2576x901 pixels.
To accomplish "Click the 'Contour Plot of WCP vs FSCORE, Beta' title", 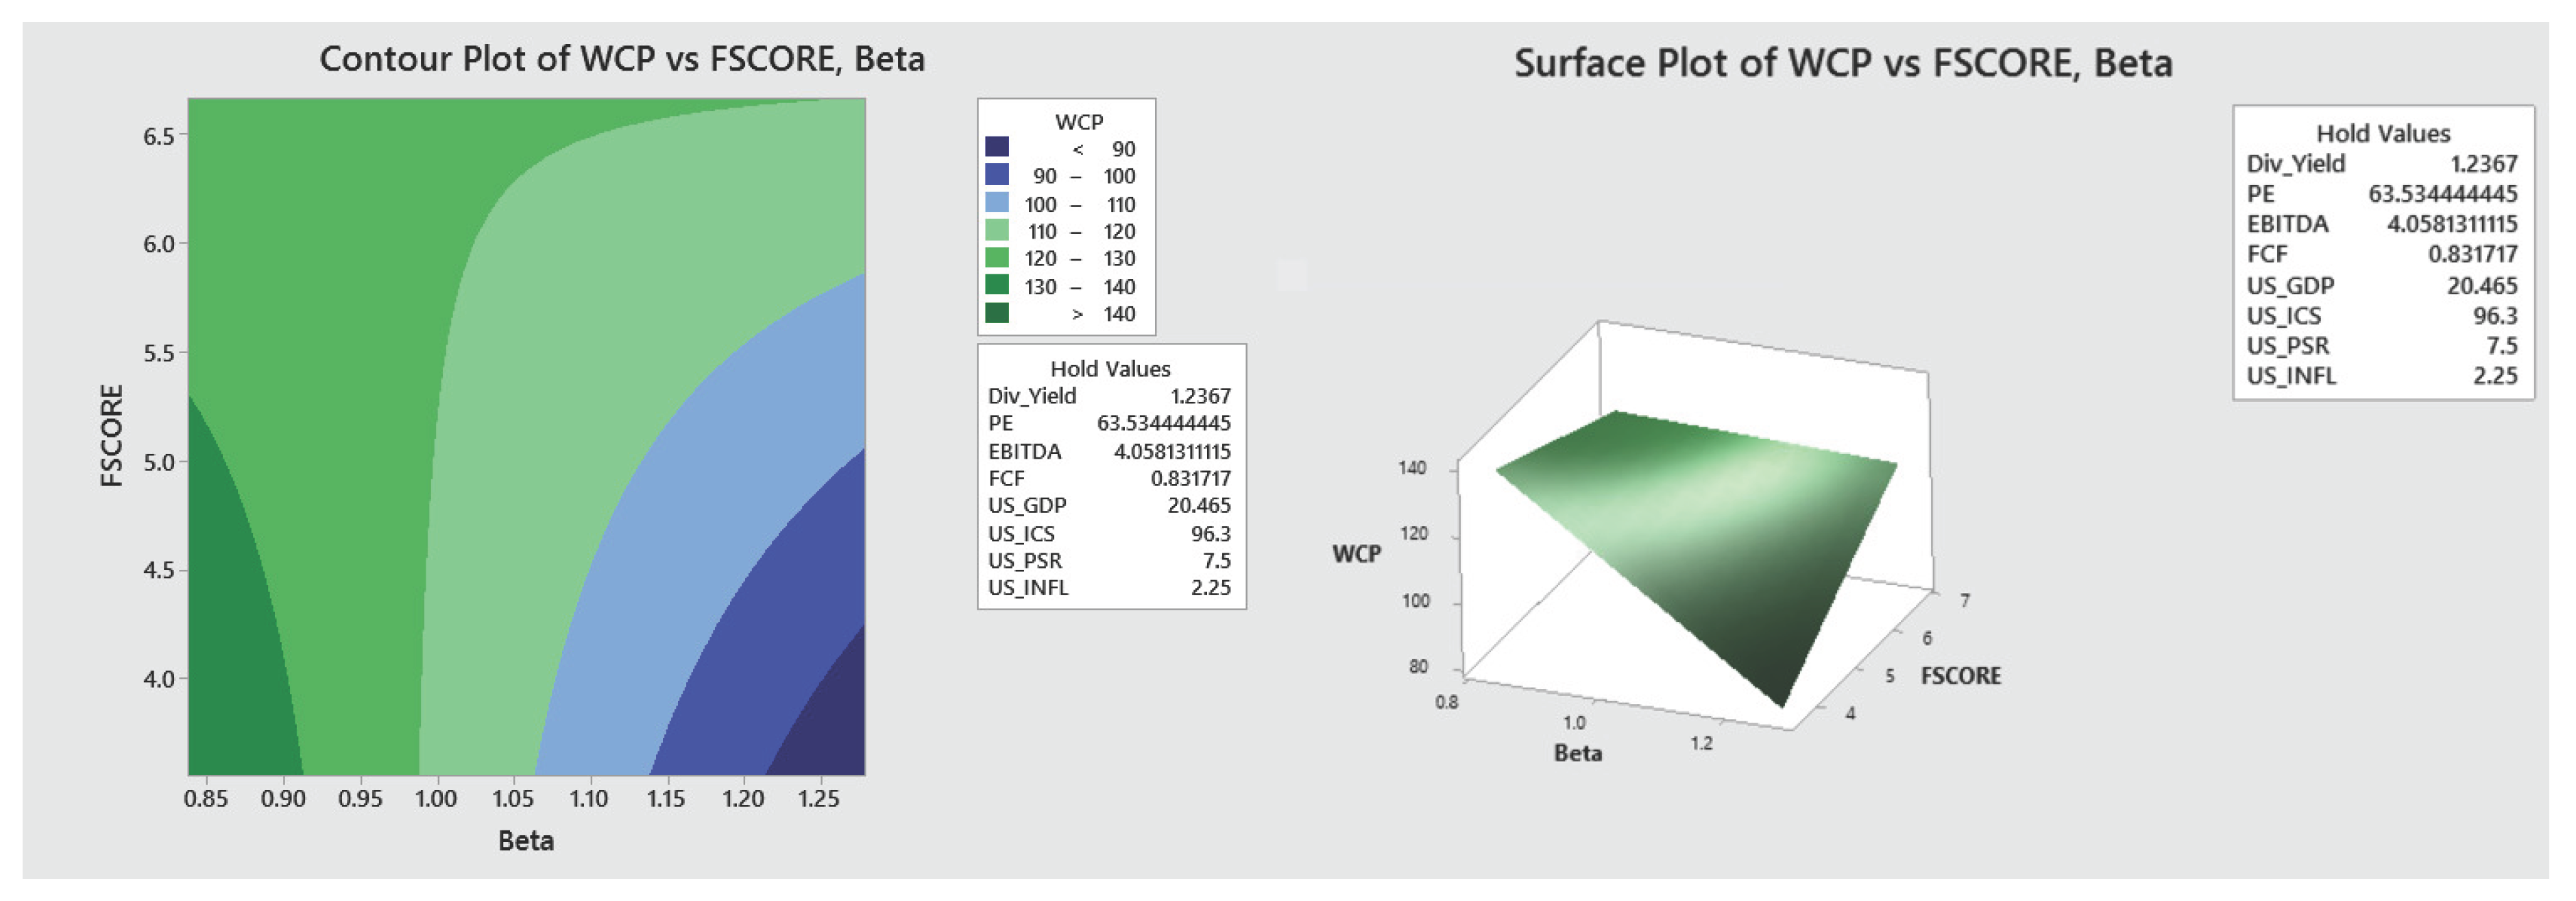I will 621,59.
